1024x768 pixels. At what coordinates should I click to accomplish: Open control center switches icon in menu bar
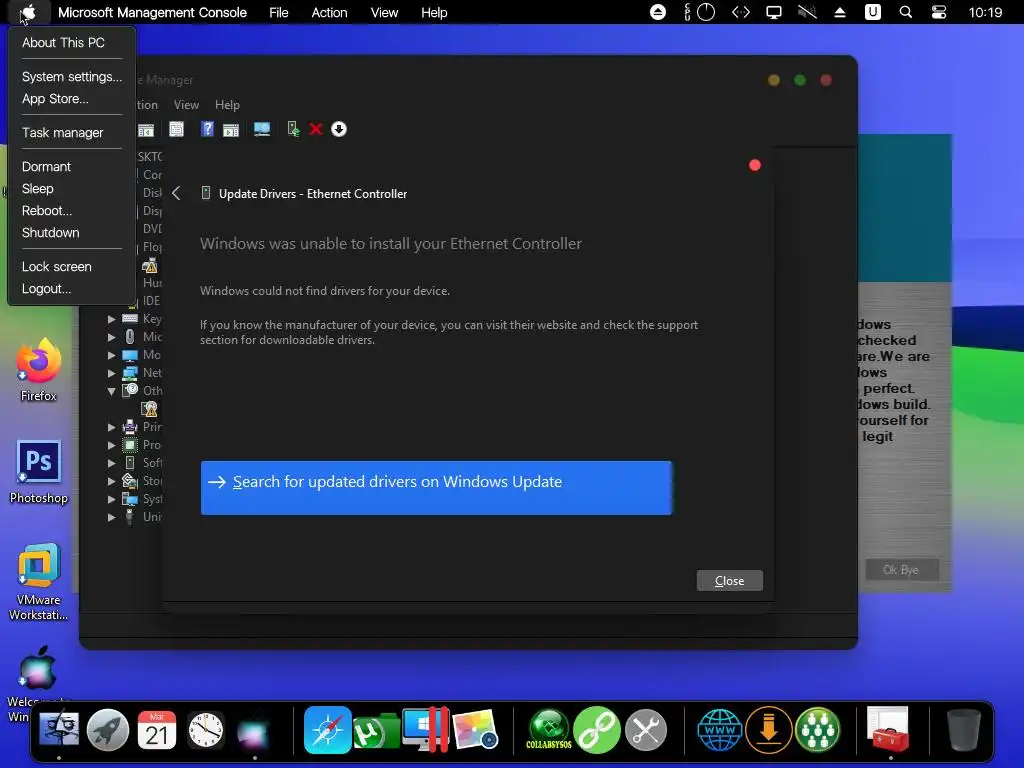[x=938, y=12]
